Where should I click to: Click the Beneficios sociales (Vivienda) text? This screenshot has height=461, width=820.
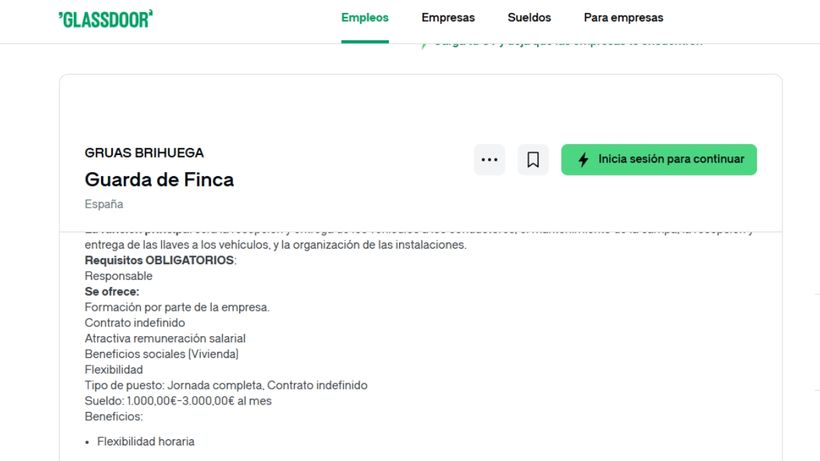coord(162,354)
